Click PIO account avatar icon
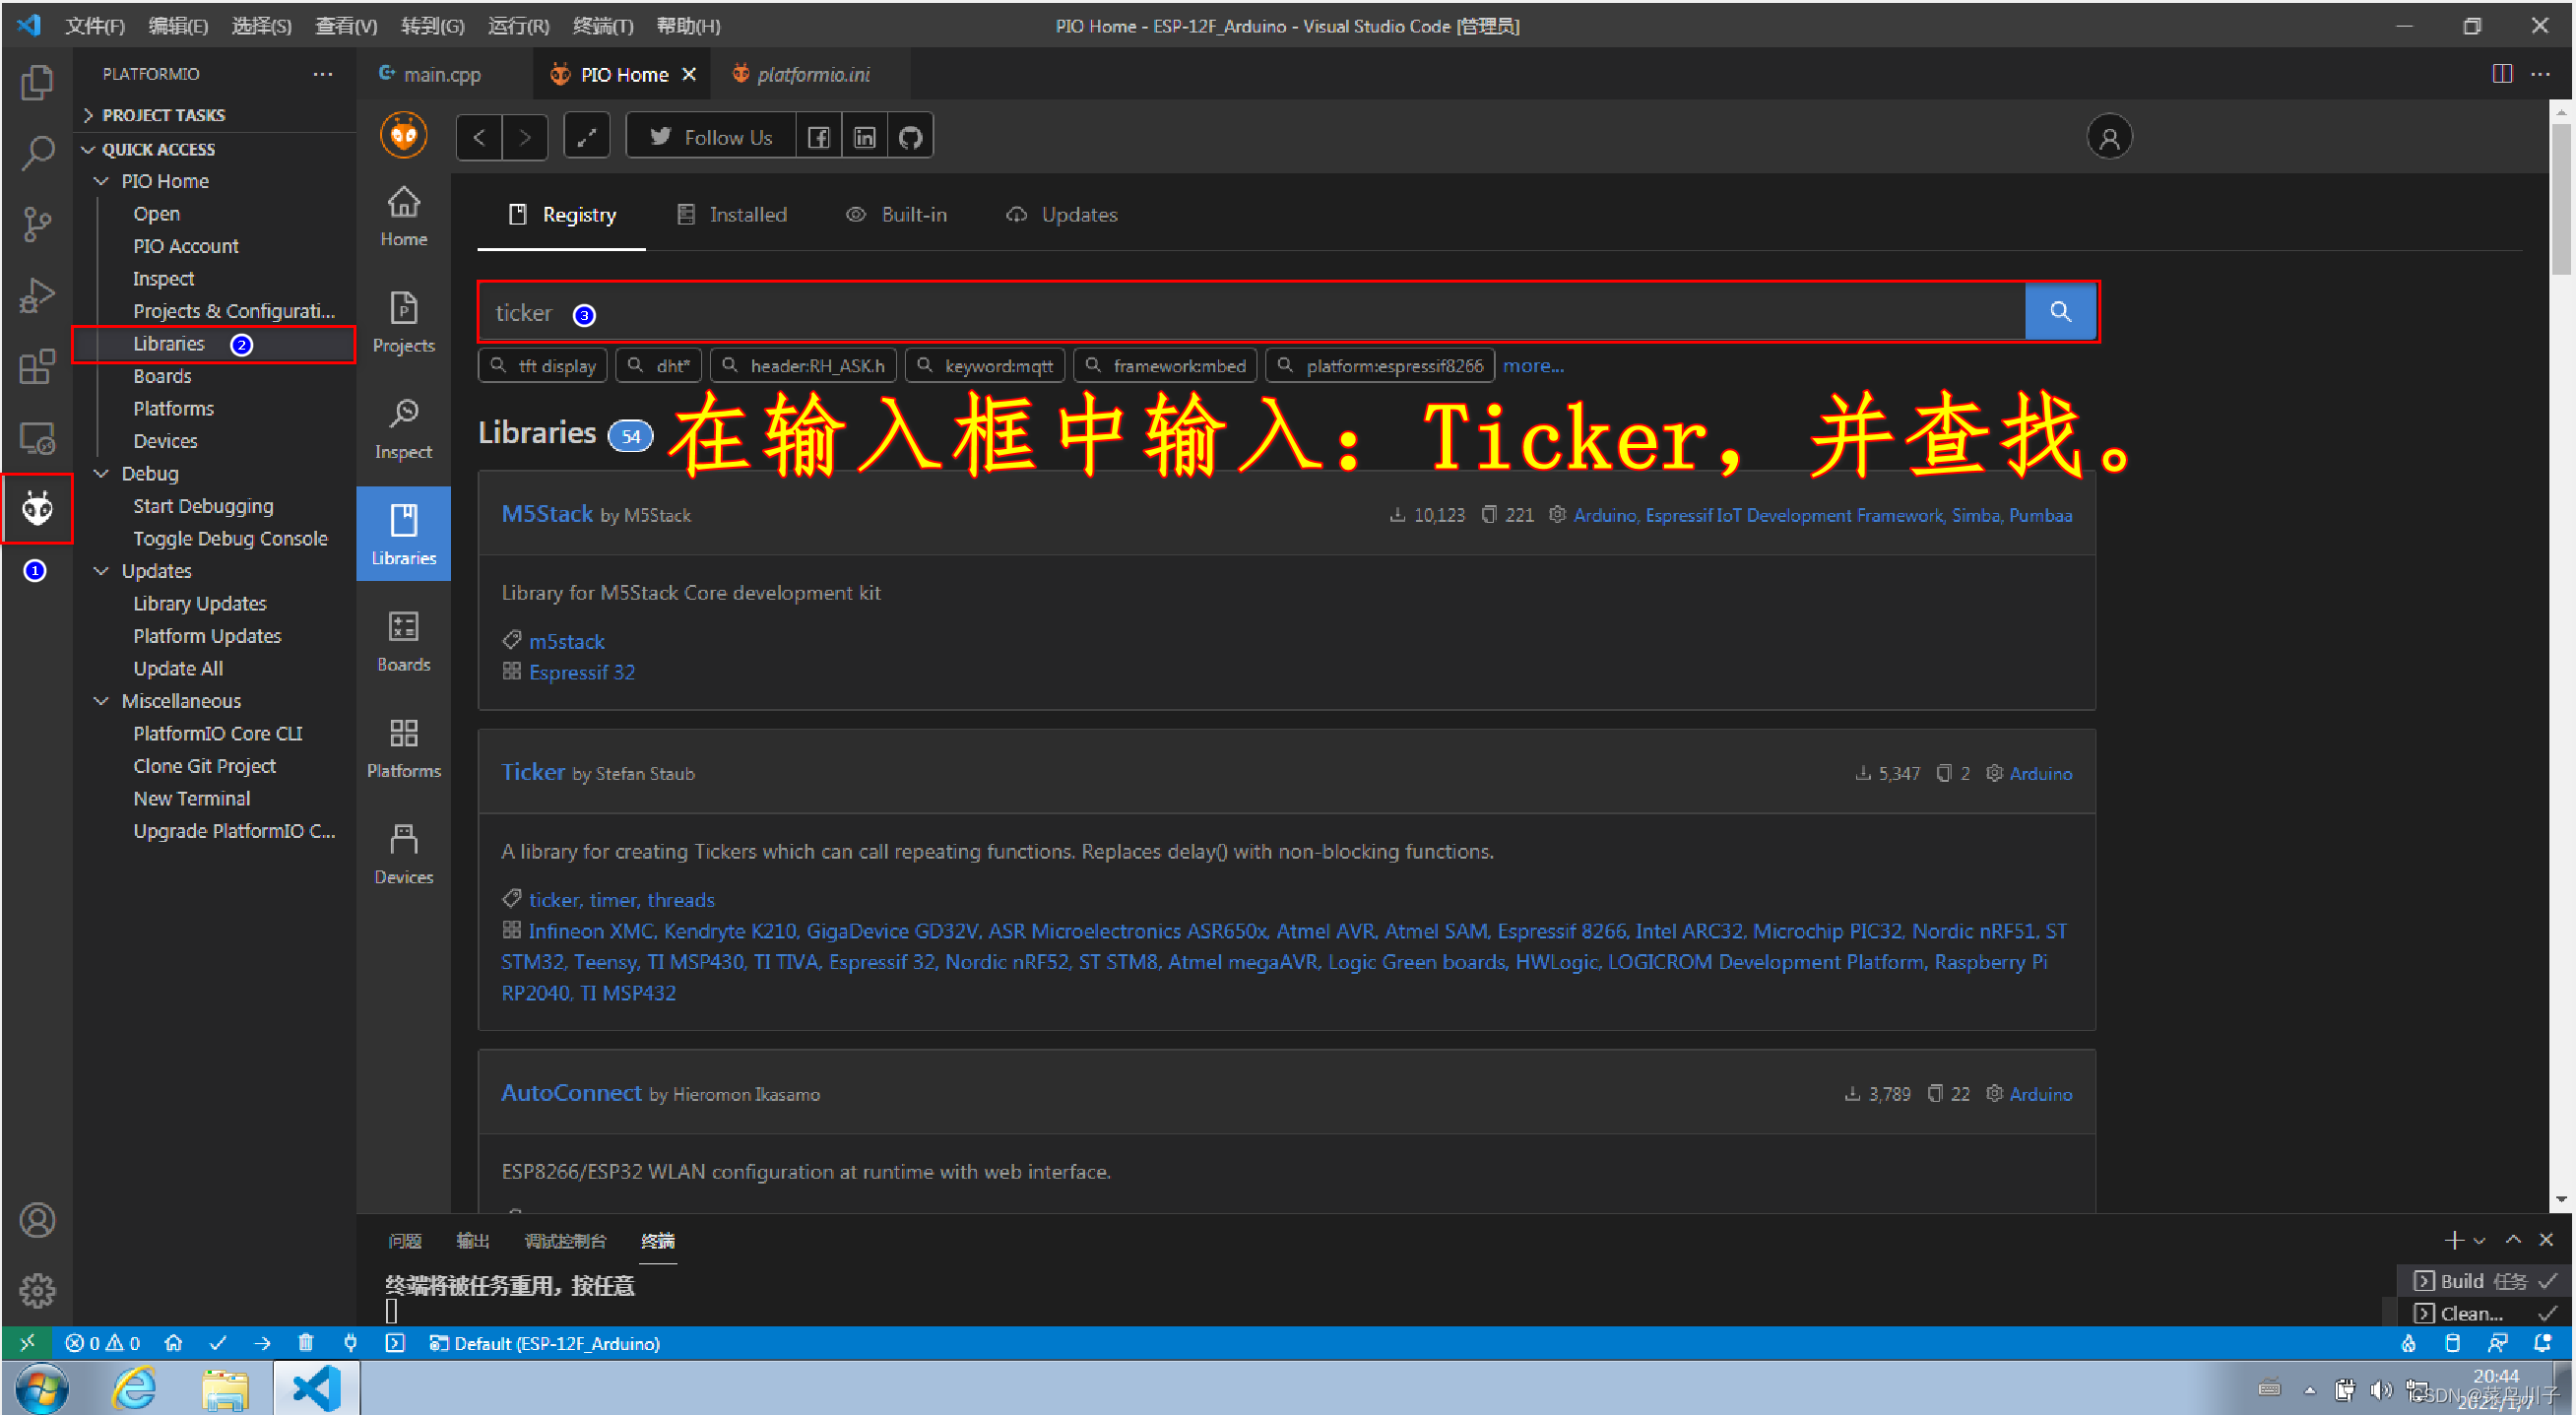 coord(2108,137)
